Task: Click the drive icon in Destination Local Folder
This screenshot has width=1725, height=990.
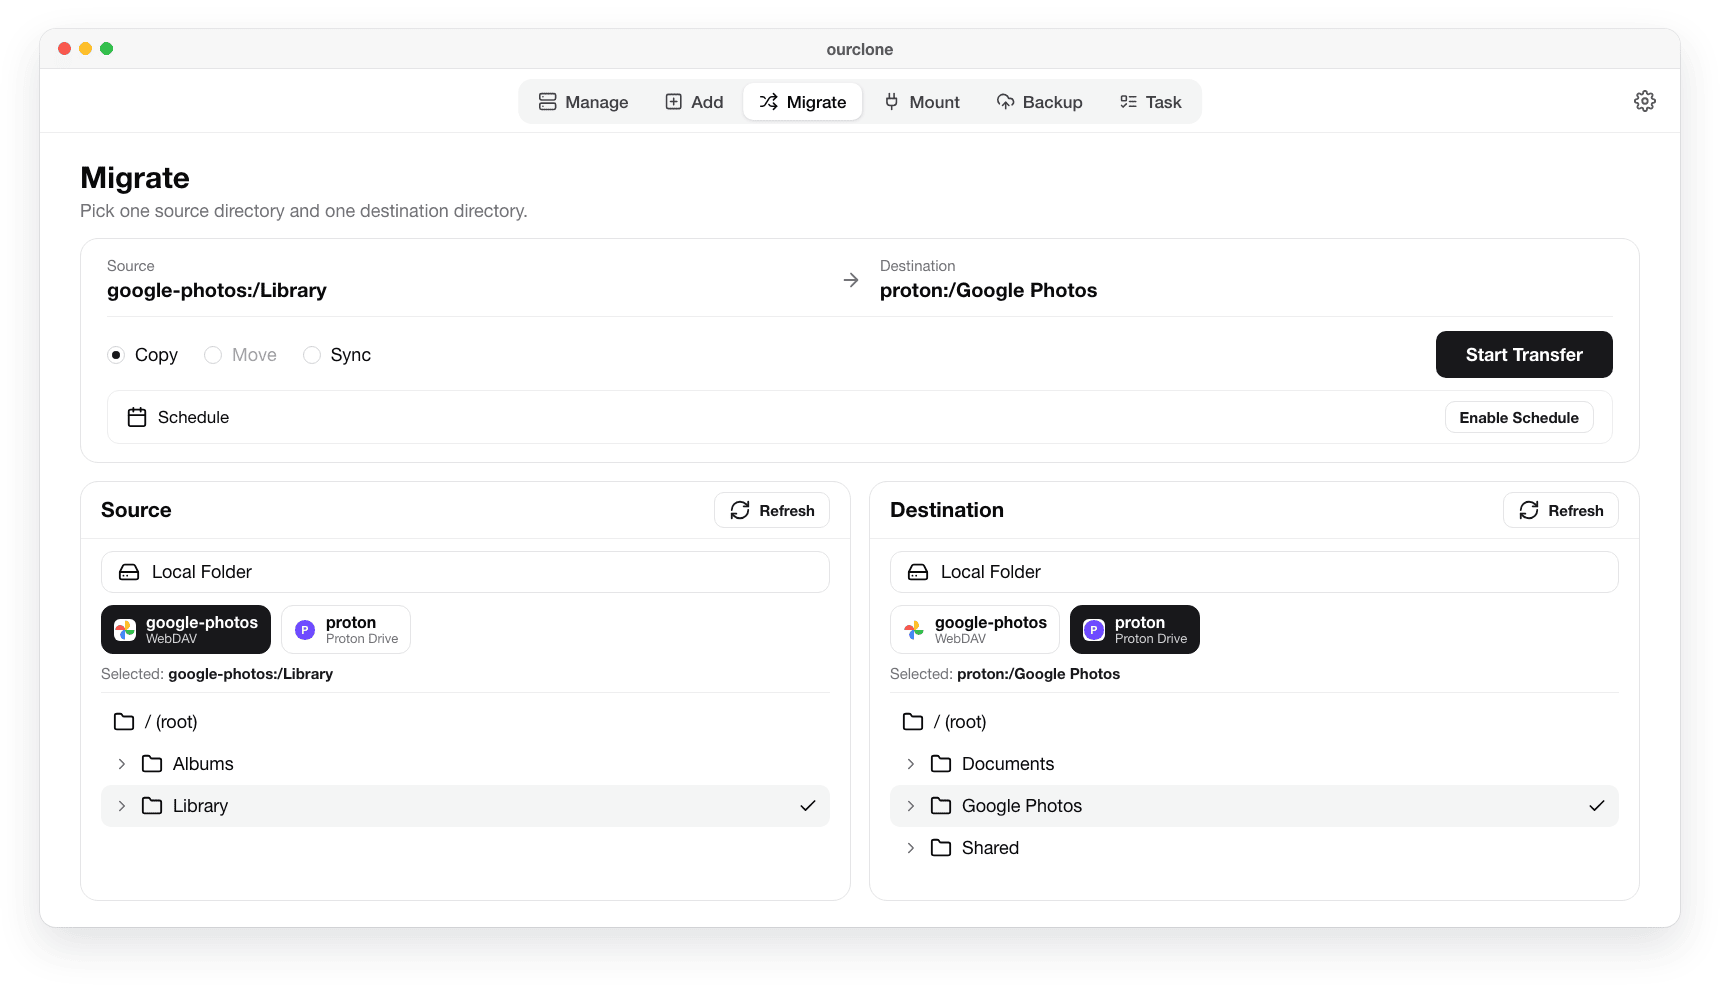Action: [x=918, y=572]
